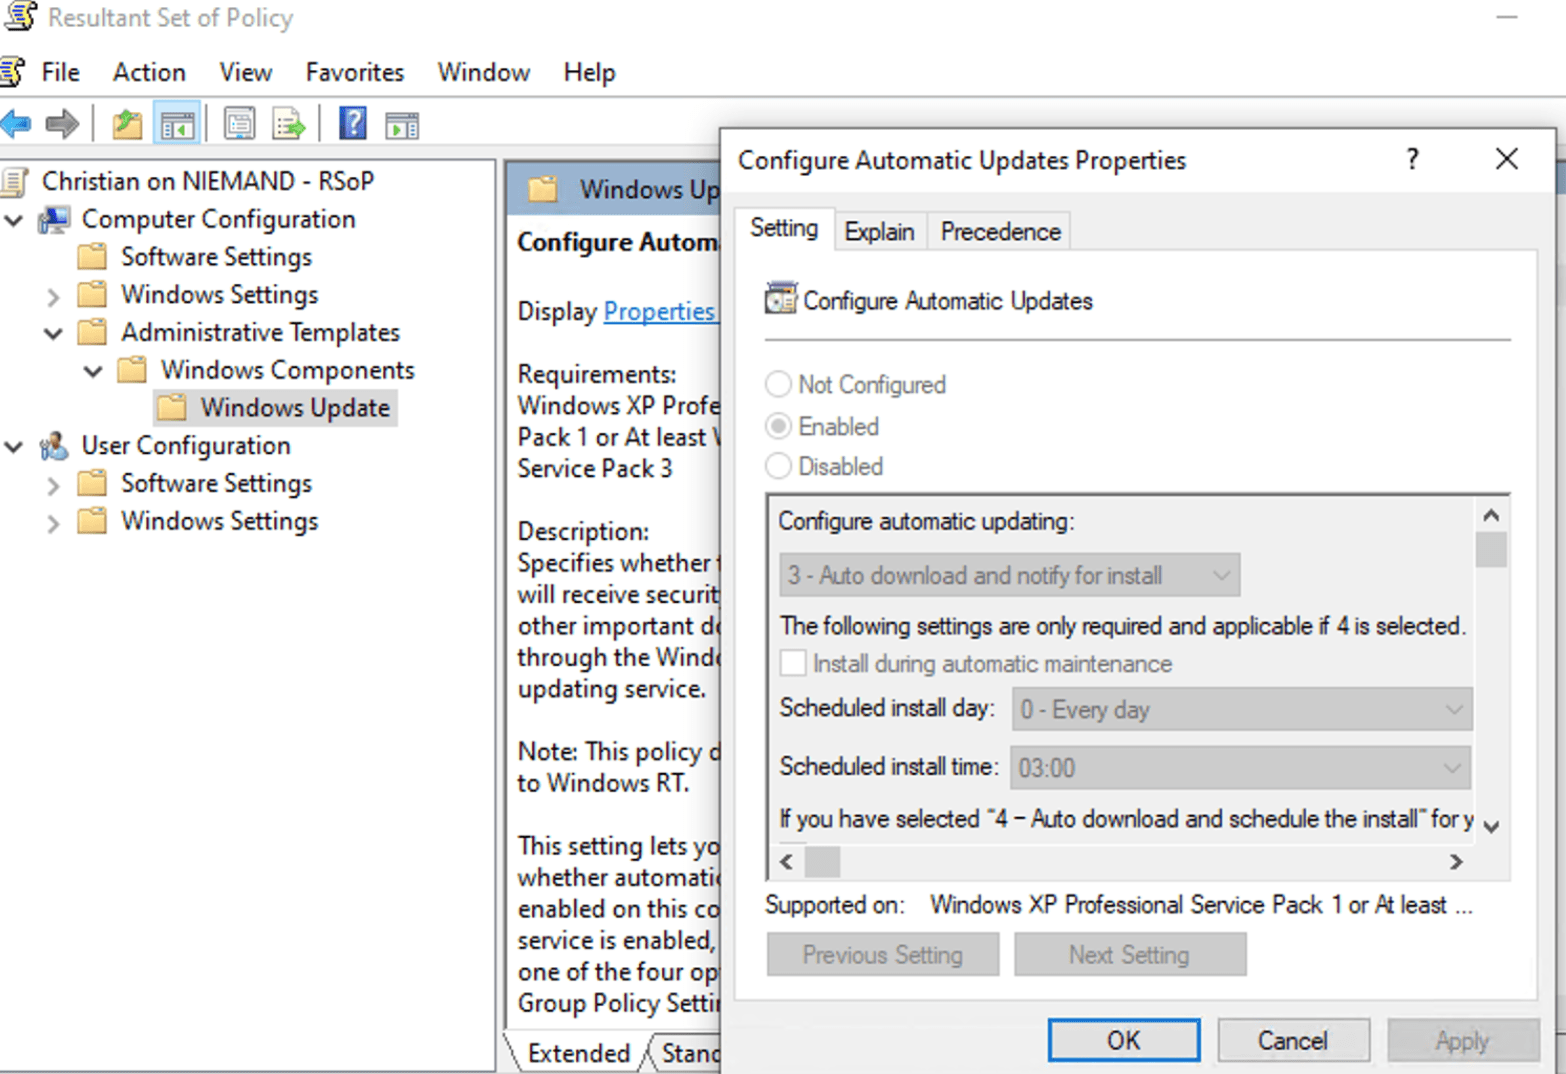
Task: Select the Computer Configuration computer icon
Action: pos(55,219)
